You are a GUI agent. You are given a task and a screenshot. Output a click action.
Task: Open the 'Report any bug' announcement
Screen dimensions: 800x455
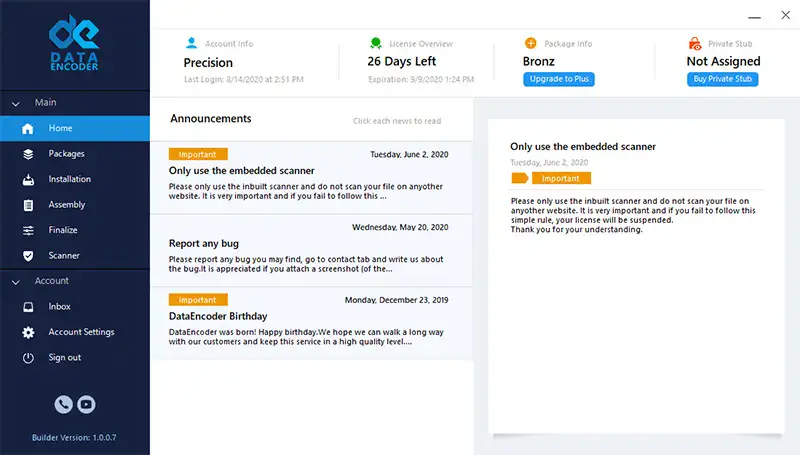(x=311, y=250)
